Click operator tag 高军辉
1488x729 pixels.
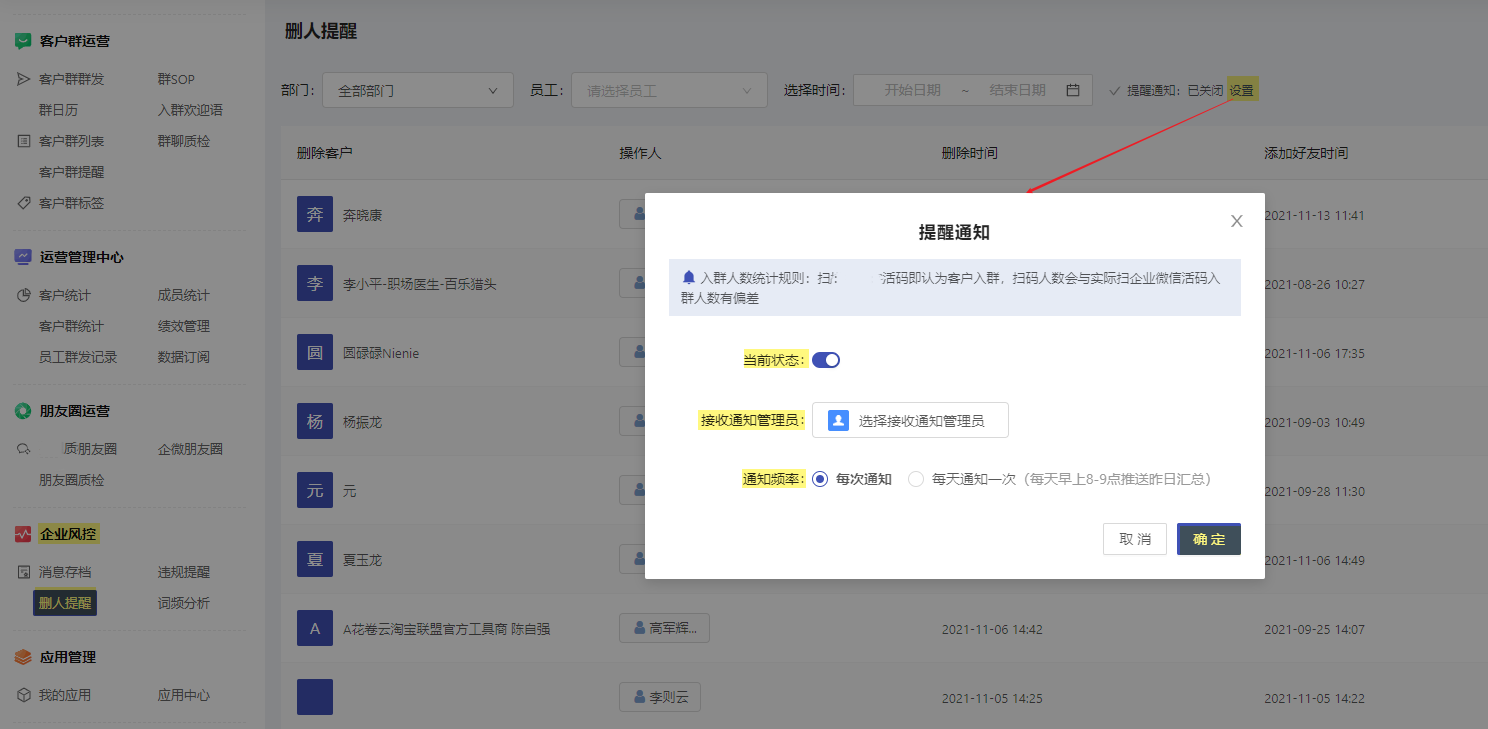[664, 628]
